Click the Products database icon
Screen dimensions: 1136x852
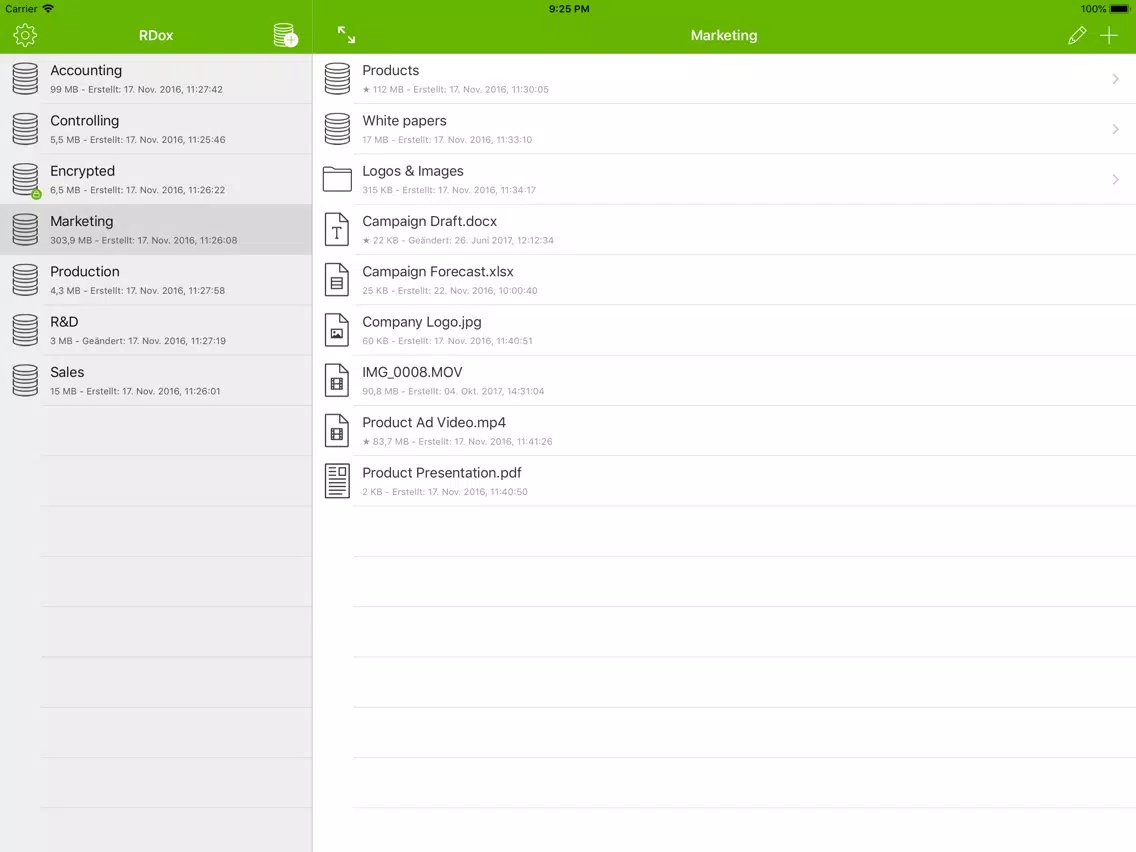coord(337,78)
